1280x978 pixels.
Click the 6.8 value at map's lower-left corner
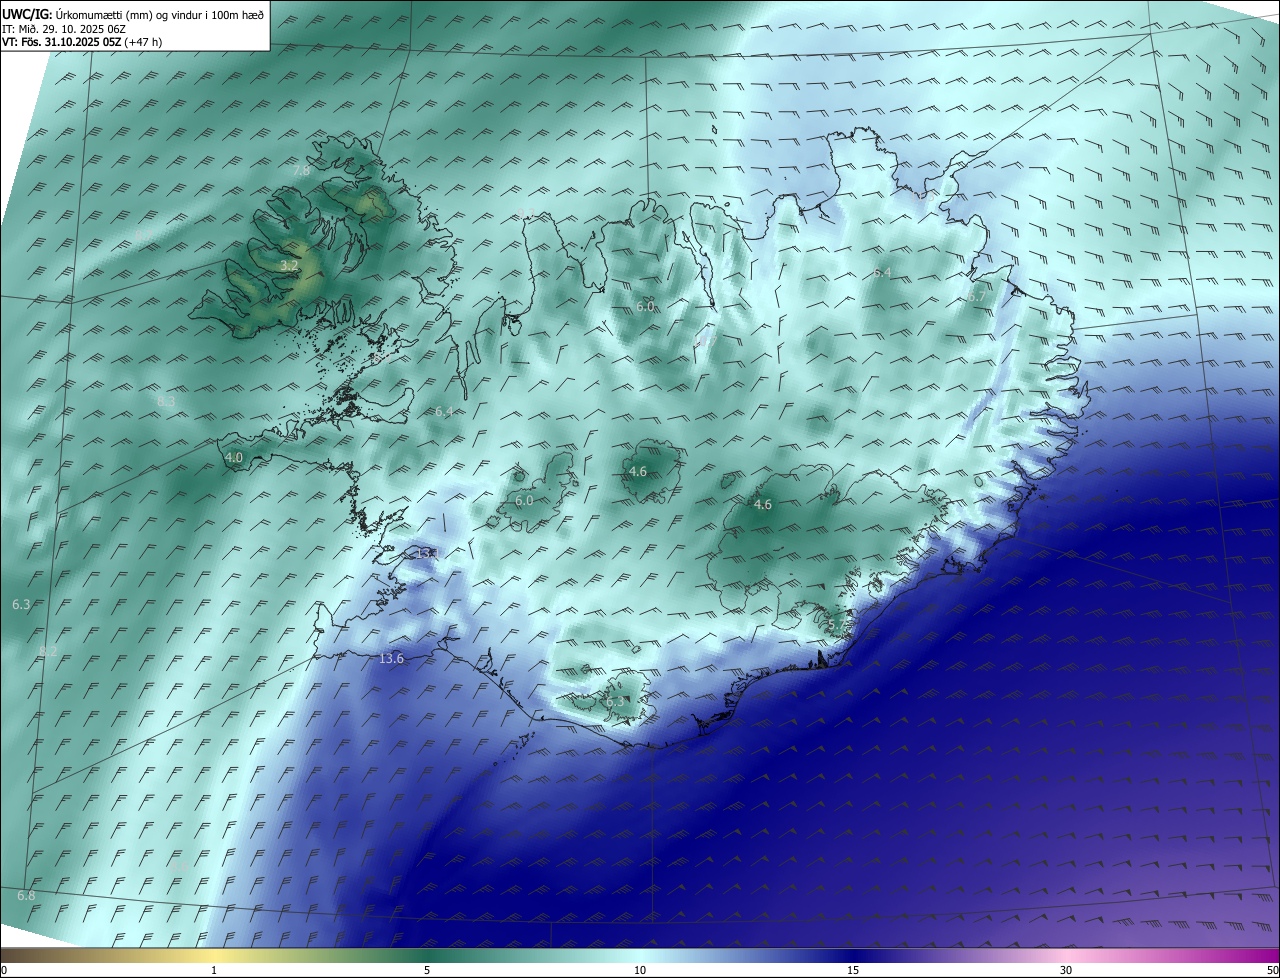26,896
